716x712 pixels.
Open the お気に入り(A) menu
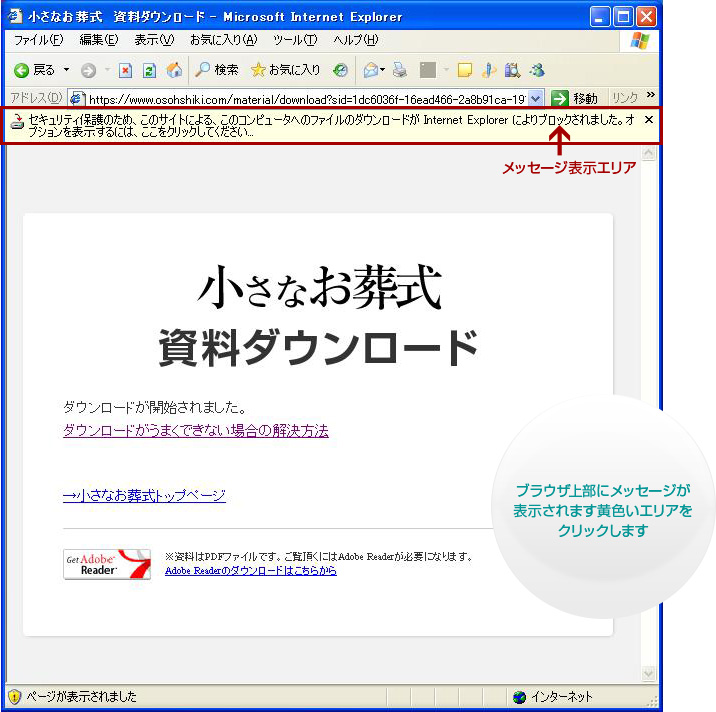[224, 40]
